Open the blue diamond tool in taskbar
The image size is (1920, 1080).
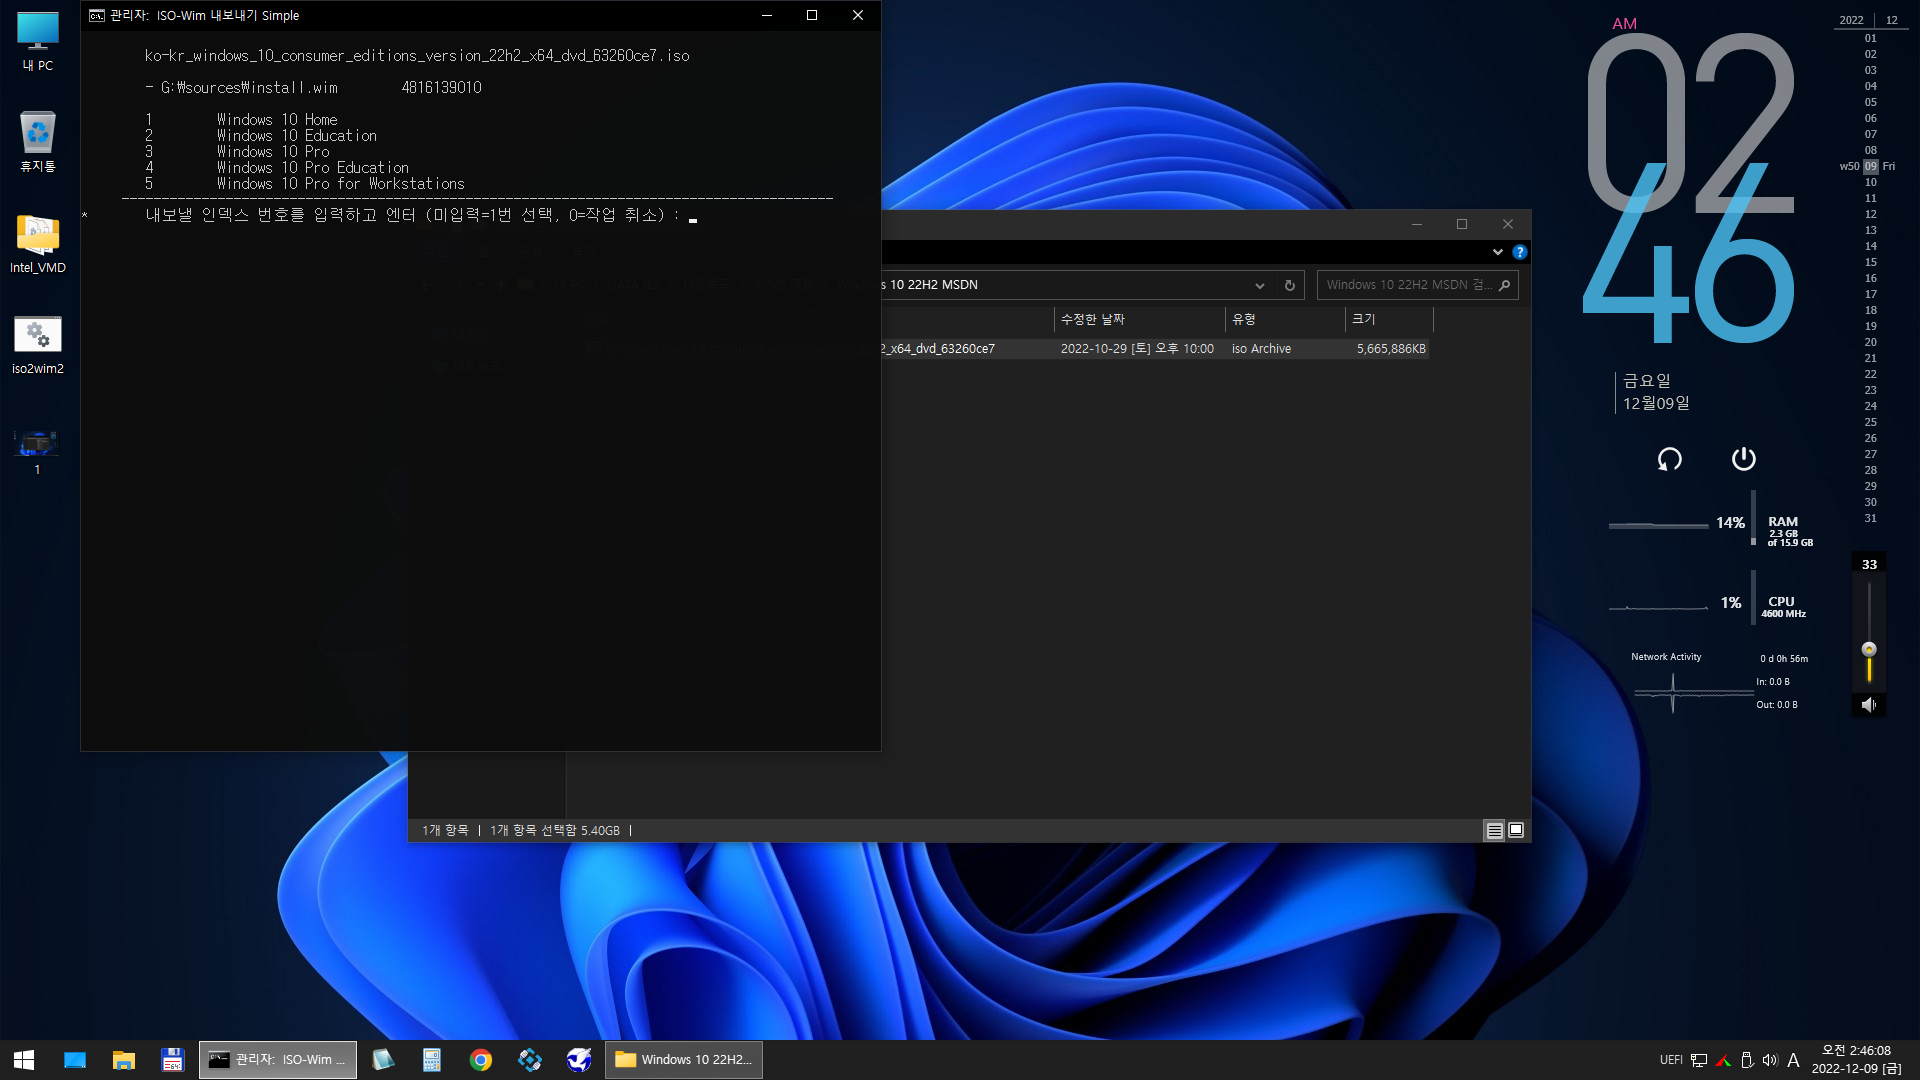pos(530,1060)
